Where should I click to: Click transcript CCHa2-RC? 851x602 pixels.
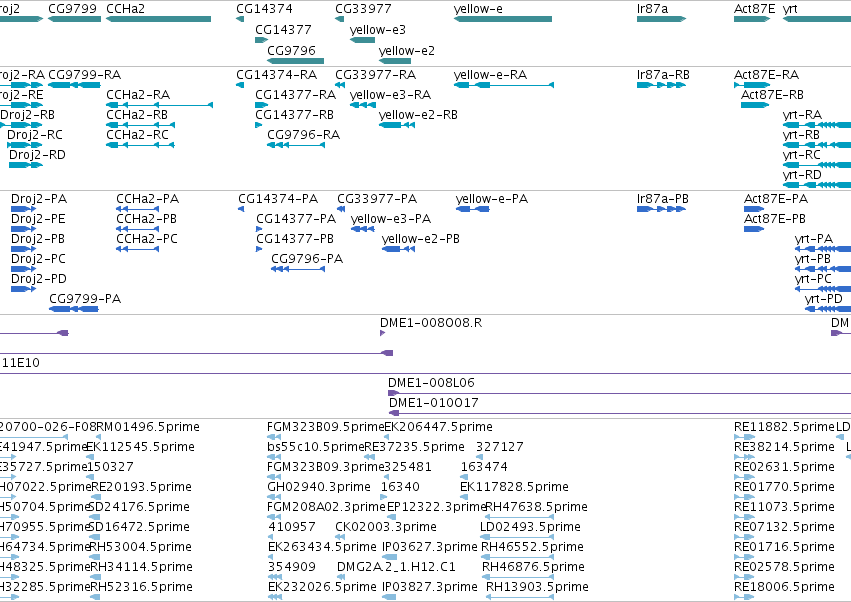coord(137,135)
